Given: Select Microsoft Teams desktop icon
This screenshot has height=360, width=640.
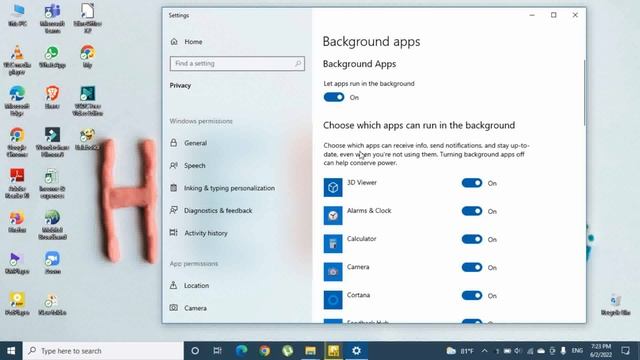Looking at the screenshot, I should pos(52,19).
